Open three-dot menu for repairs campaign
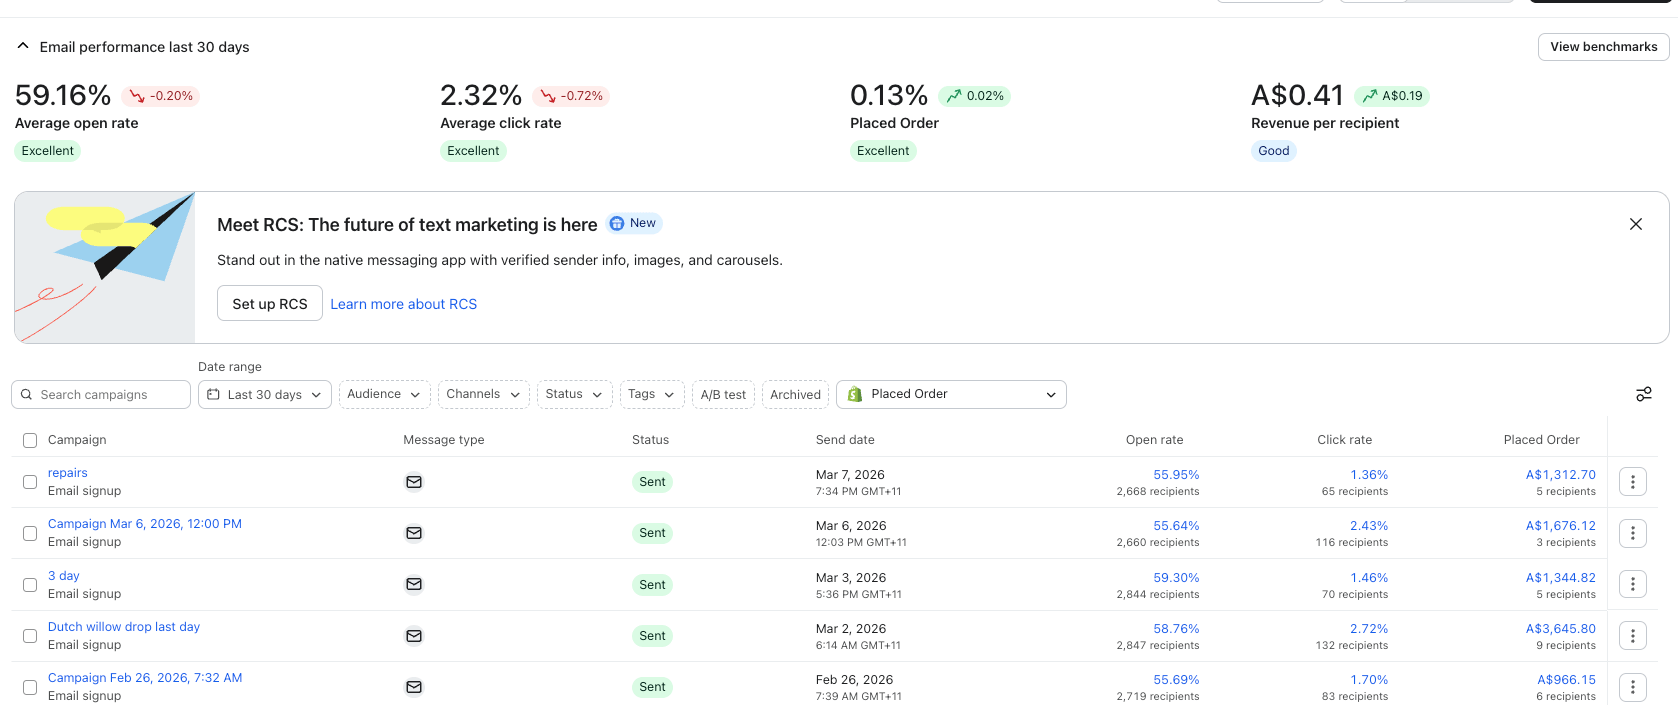 [1633, 482]
